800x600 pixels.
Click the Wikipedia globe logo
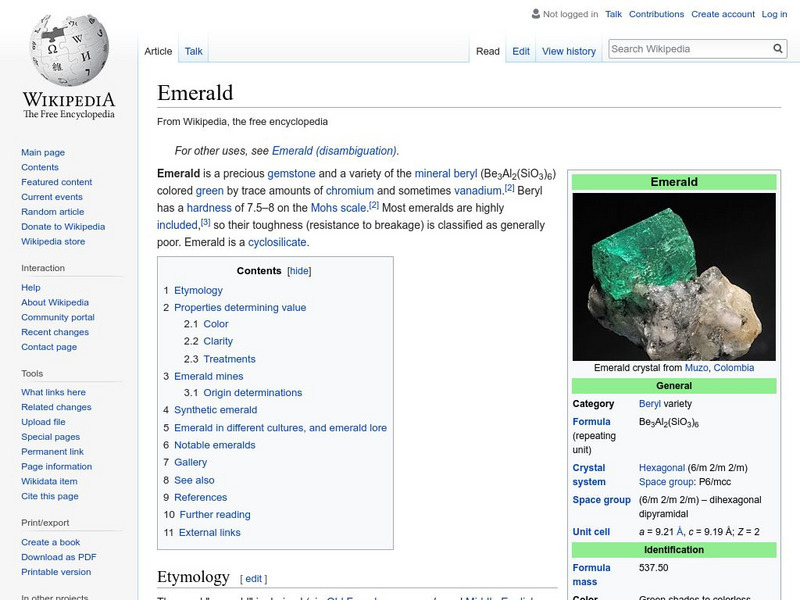(x=69, y=50)
